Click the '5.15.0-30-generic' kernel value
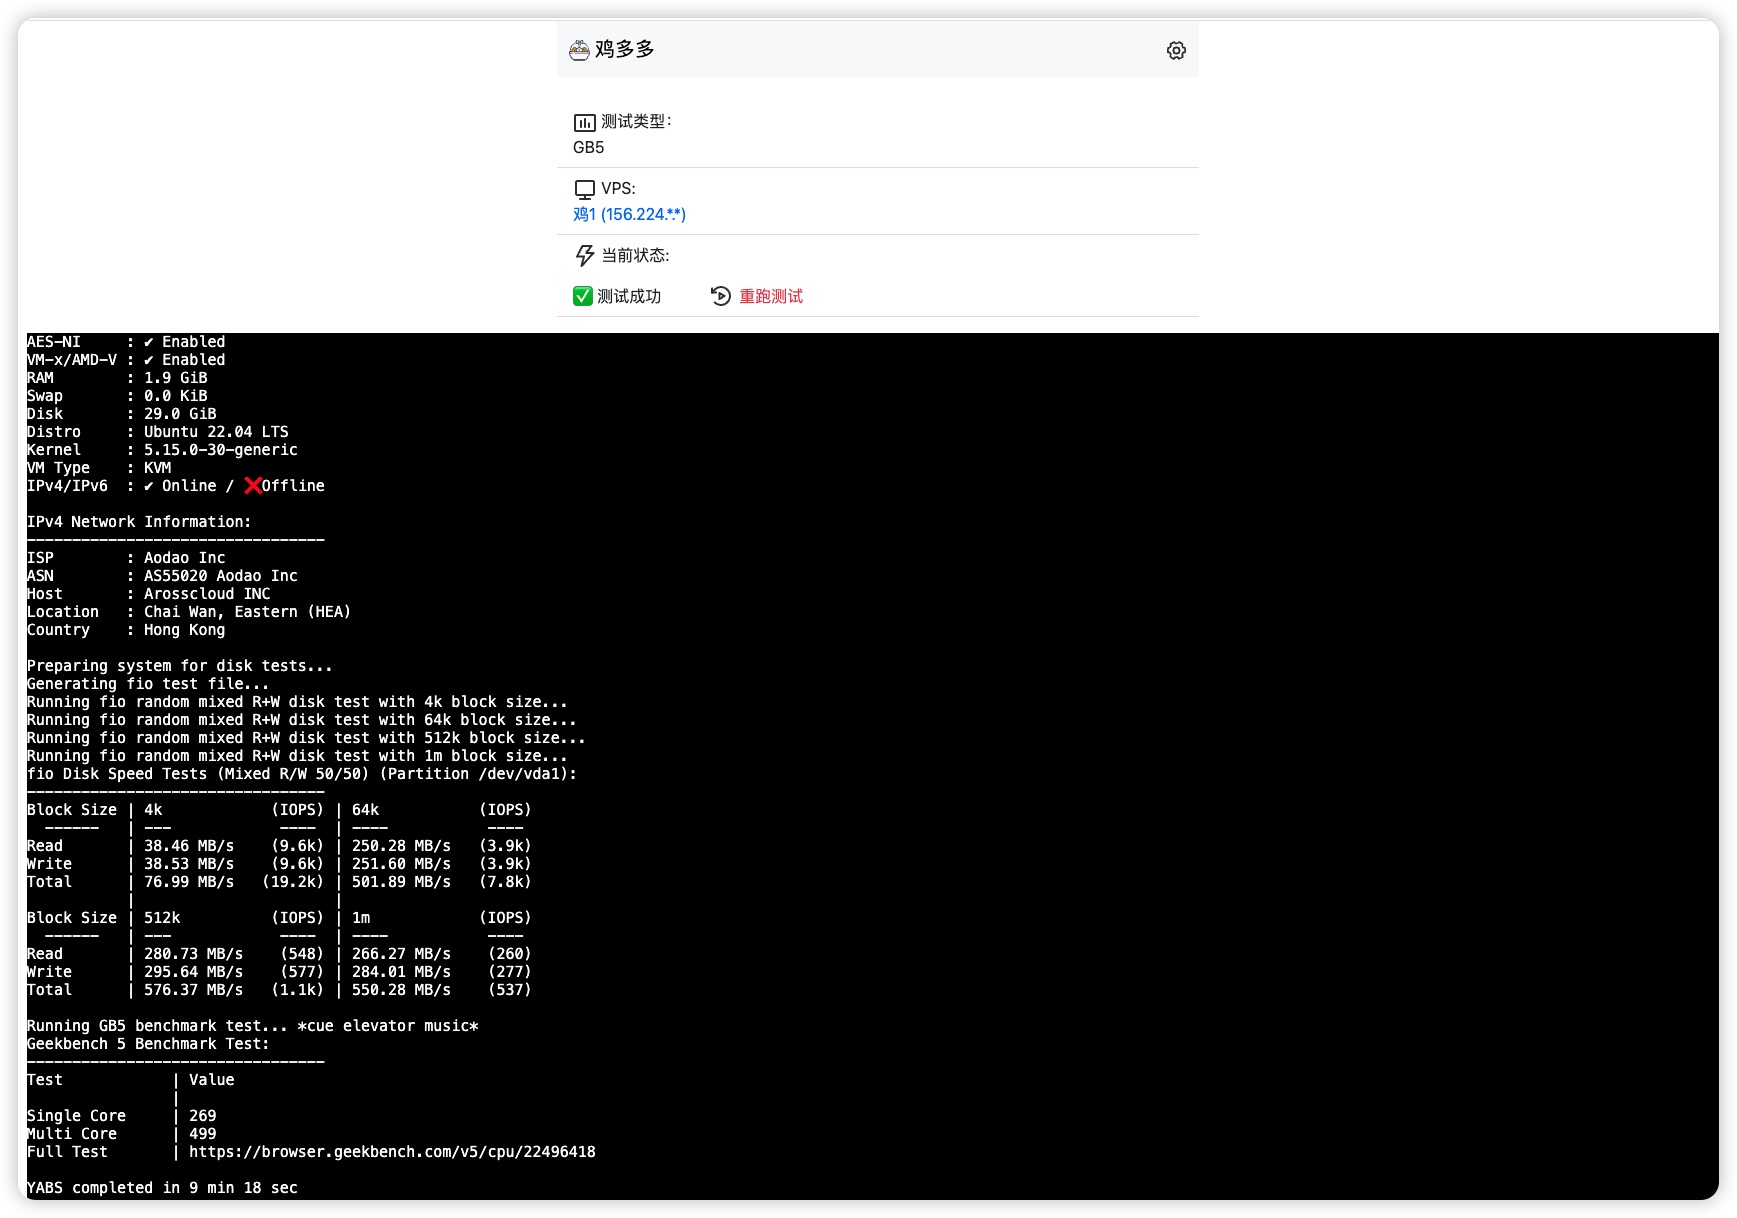The image size is (1737, 1218). coord(221,450)
